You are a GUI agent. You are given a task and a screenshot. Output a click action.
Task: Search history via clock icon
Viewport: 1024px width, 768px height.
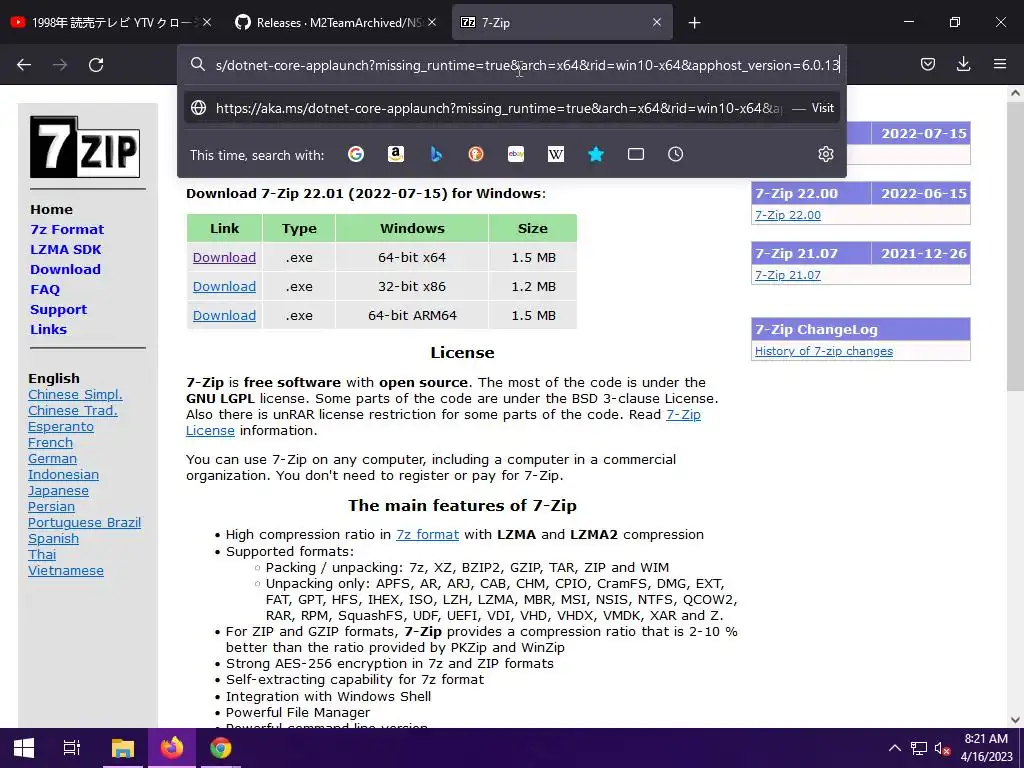676,154
